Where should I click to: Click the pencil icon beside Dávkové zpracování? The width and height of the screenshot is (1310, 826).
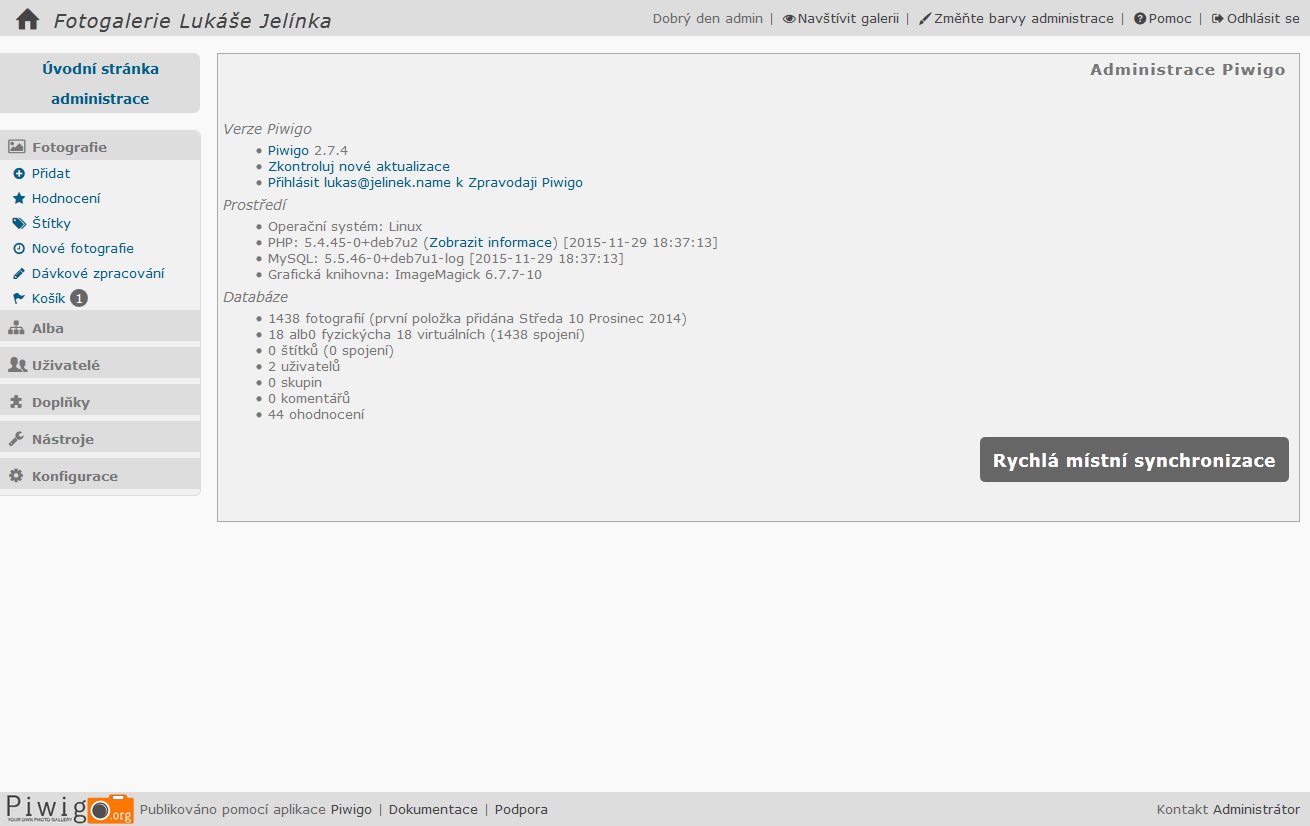[x=18, y=273]
